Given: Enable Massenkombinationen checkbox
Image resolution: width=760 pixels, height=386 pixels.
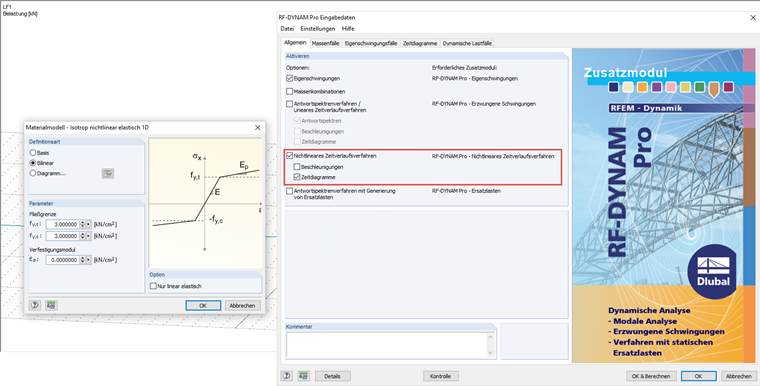Looking at the screenshot, I should tap(289, 91).
